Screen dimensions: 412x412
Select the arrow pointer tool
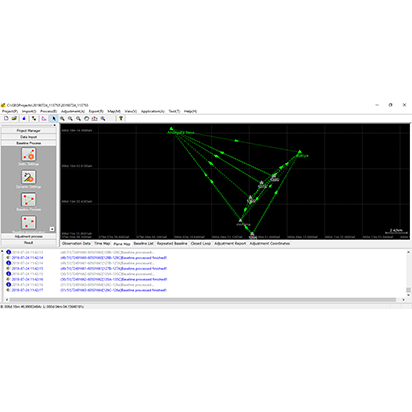[x=54, y=118]
